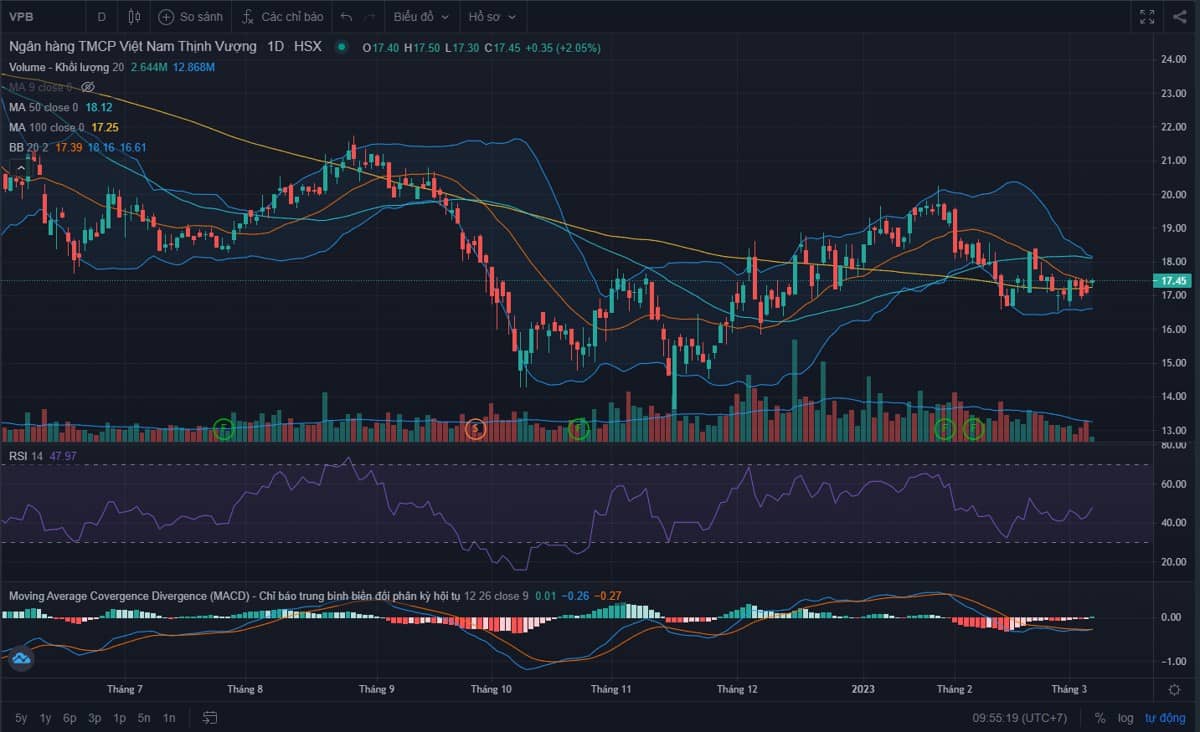
Task: Set time range to 1p
Action: 119,717
